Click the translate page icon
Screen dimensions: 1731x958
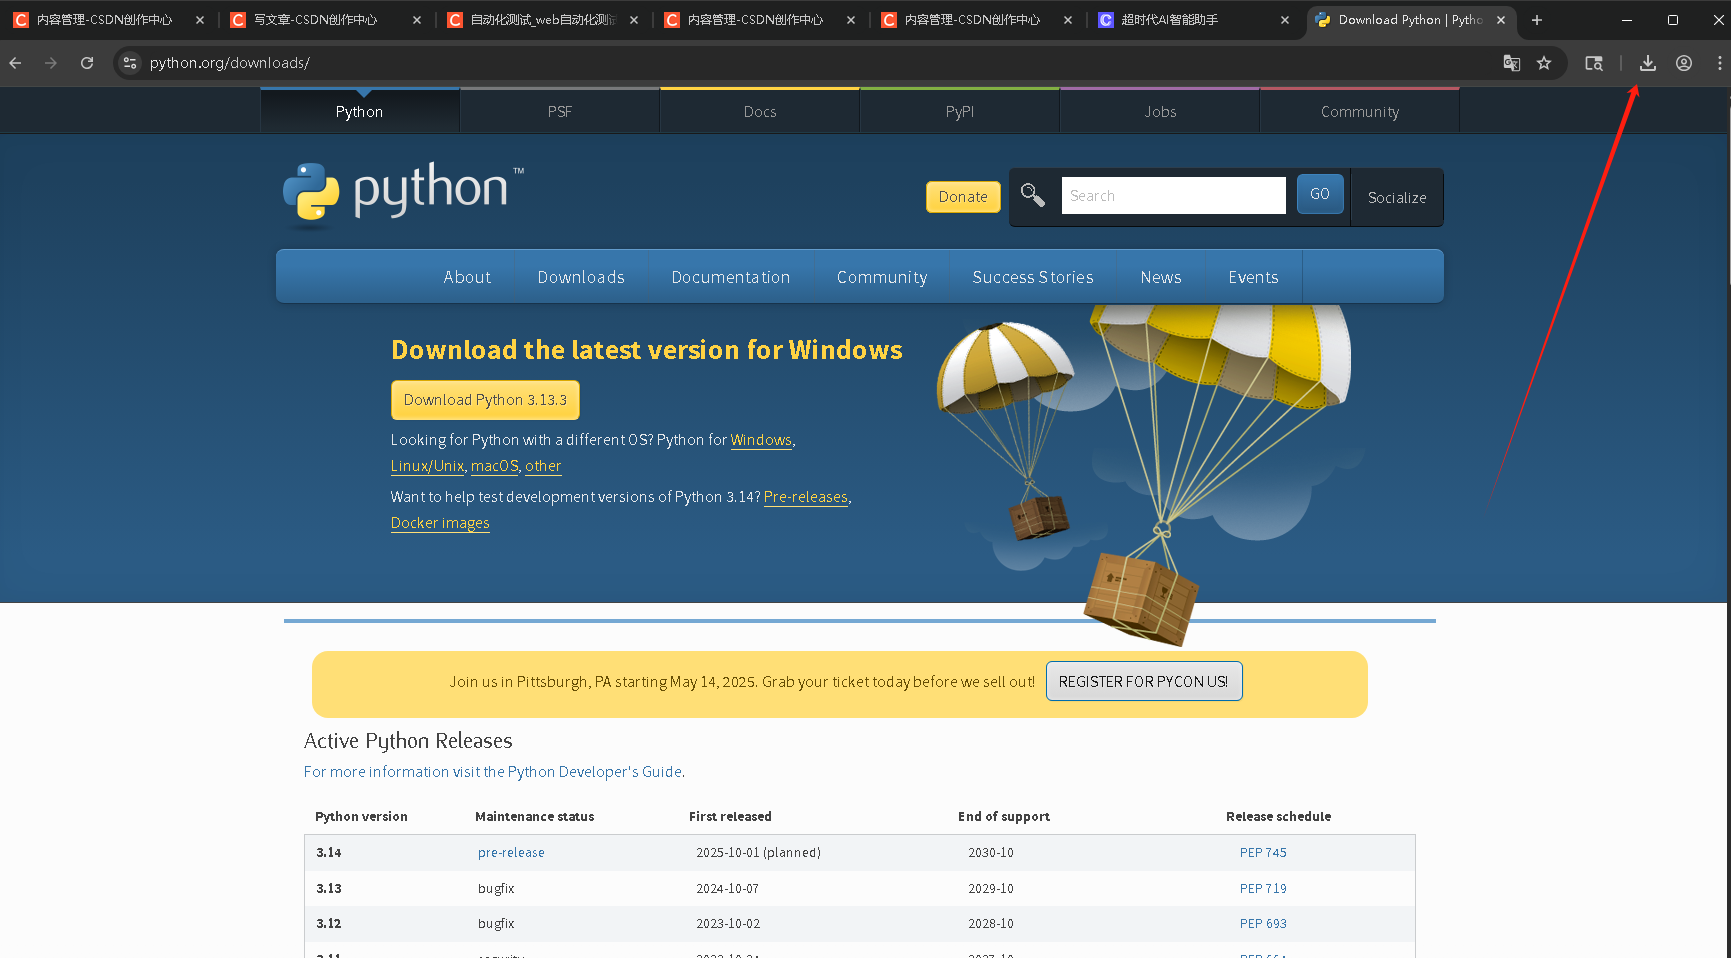[x=1512, y=63]
